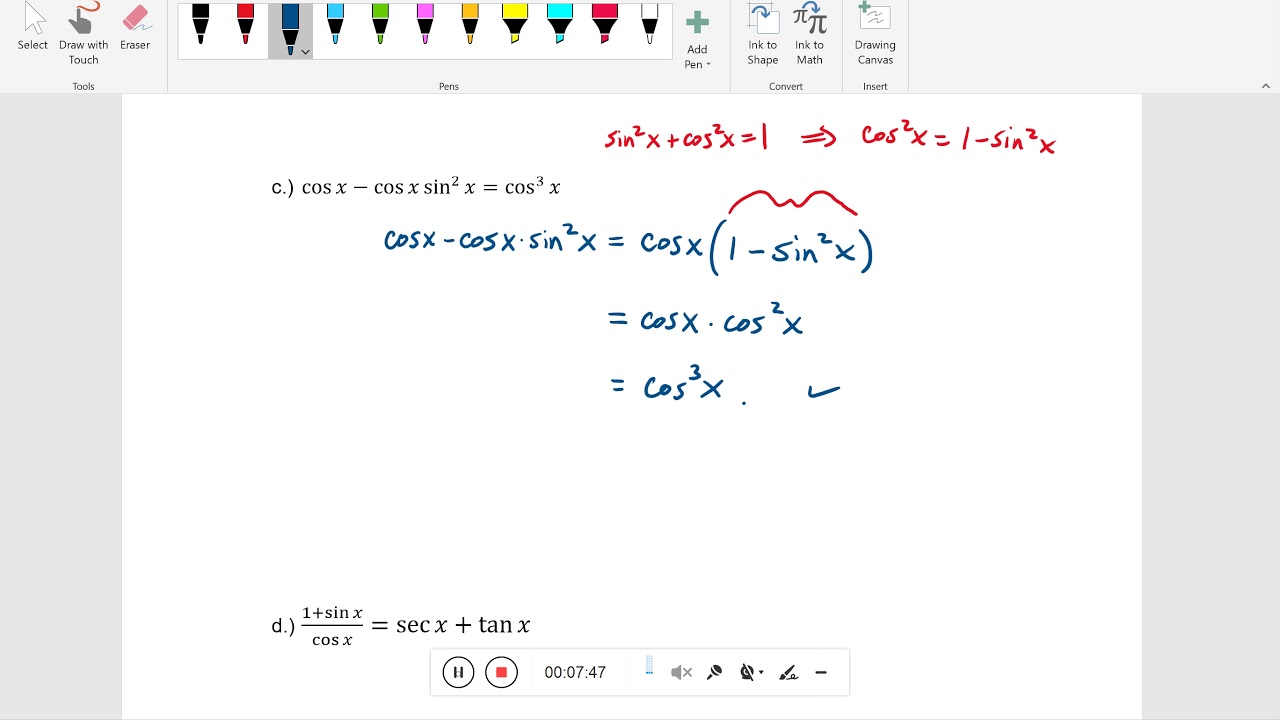This screenshot has height=720, width=1280.
Task: Open the recorder annotation pen tool
Action: [x=788, y=673]
